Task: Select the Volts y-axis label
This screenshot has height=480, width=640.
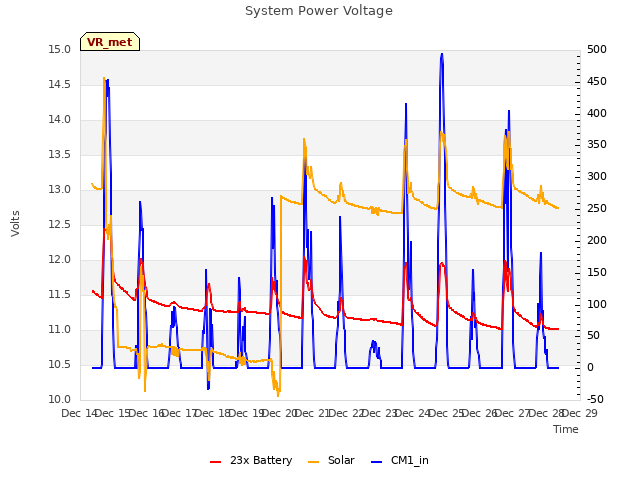Action: point(16,223)
